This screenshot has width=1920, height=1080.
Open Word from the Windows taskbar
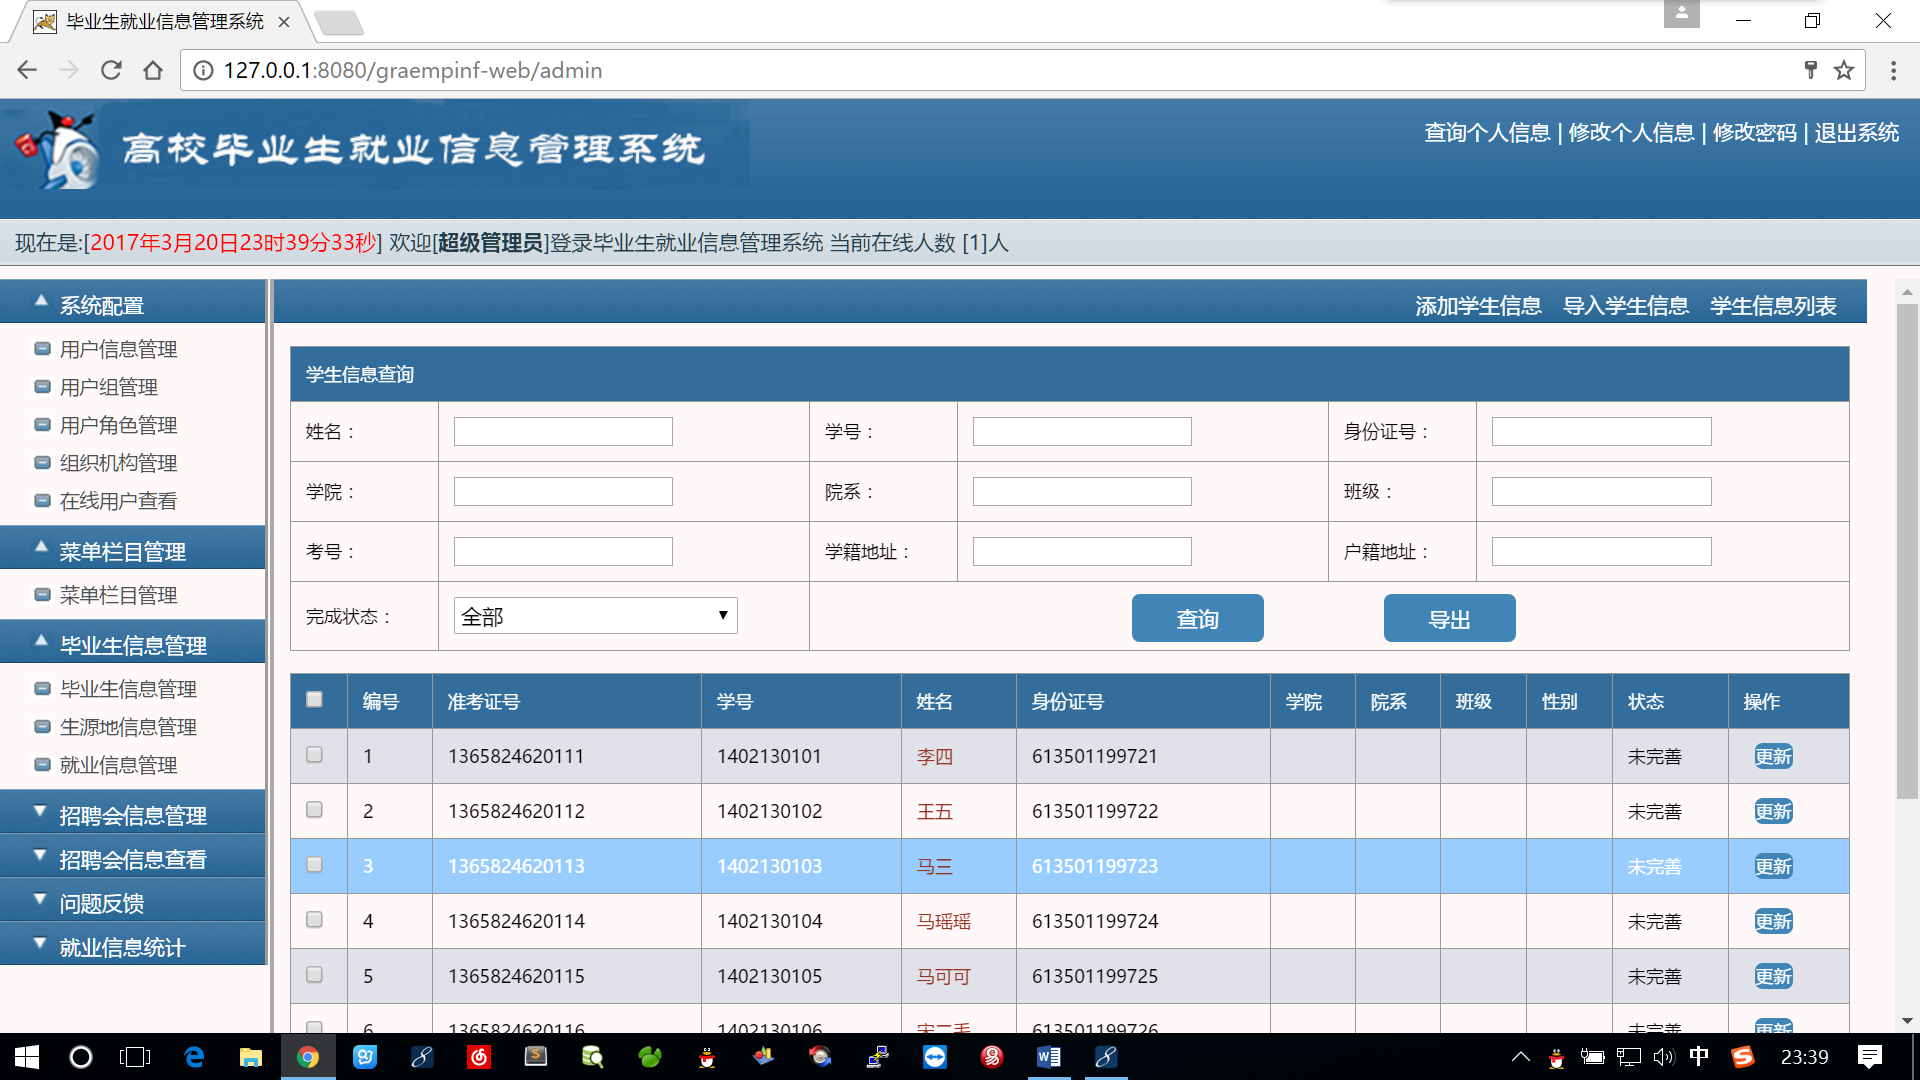[1048, 1057]
